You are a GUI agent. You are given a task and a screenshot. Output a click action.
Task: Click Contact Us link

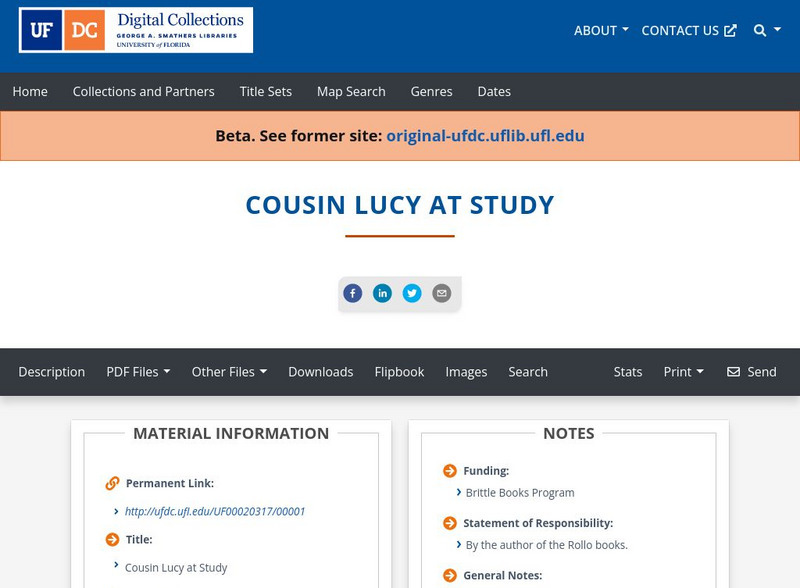click(x=689, y=31)
